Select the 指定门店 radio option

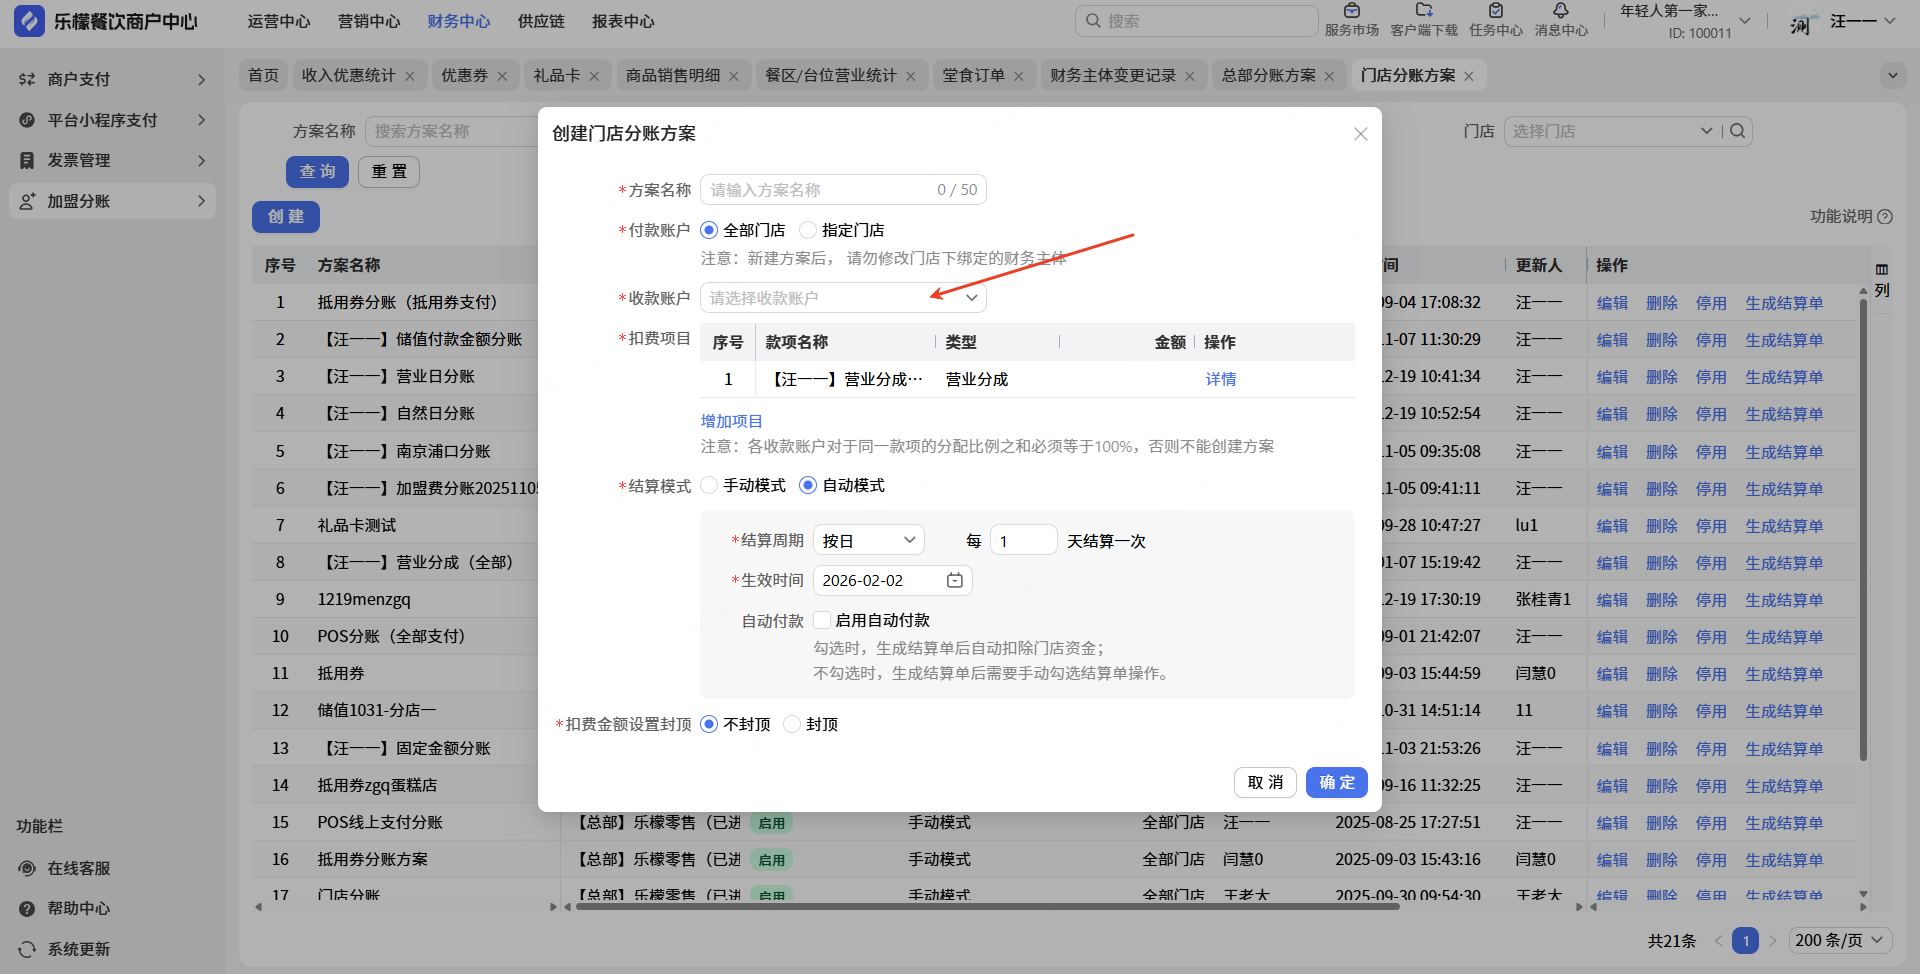[808, 231]
